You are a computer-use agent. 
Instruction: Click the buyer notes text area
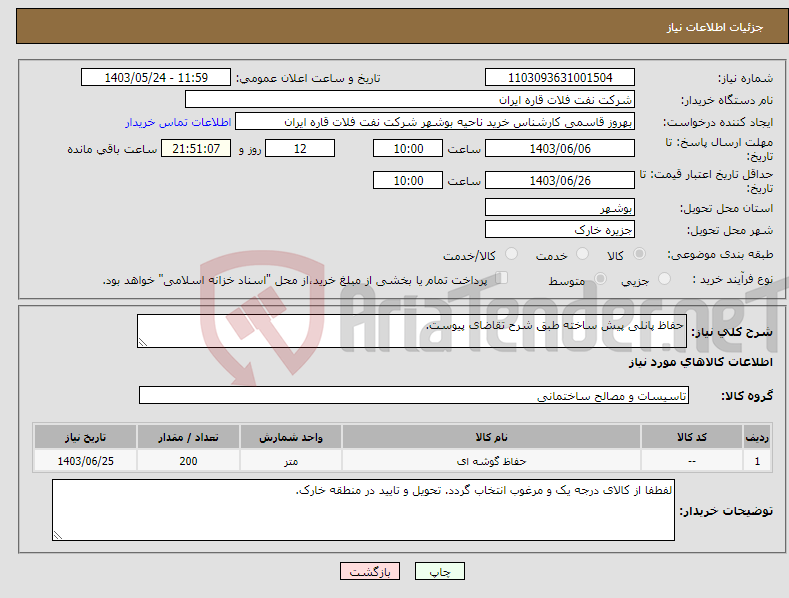pyautogui.click(x=363, y=510)
